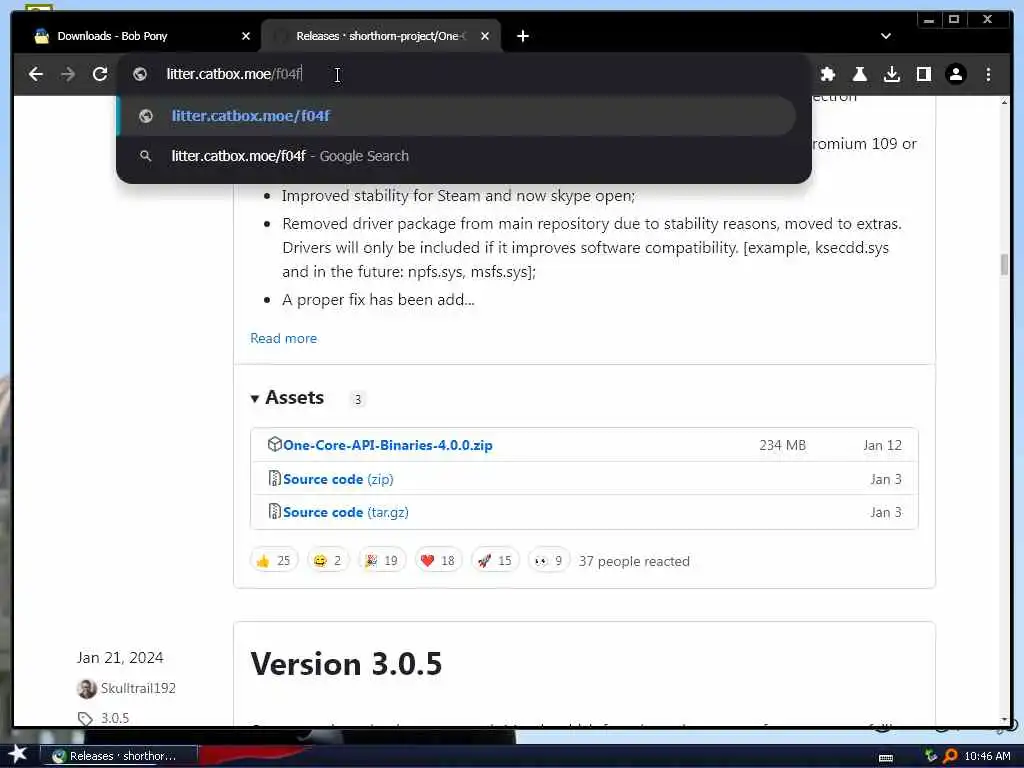Image resolution: width=1024 pixels, height=768 pixels.
Task: Go back with the browser back arrow
Action: (x=36, y=74)
